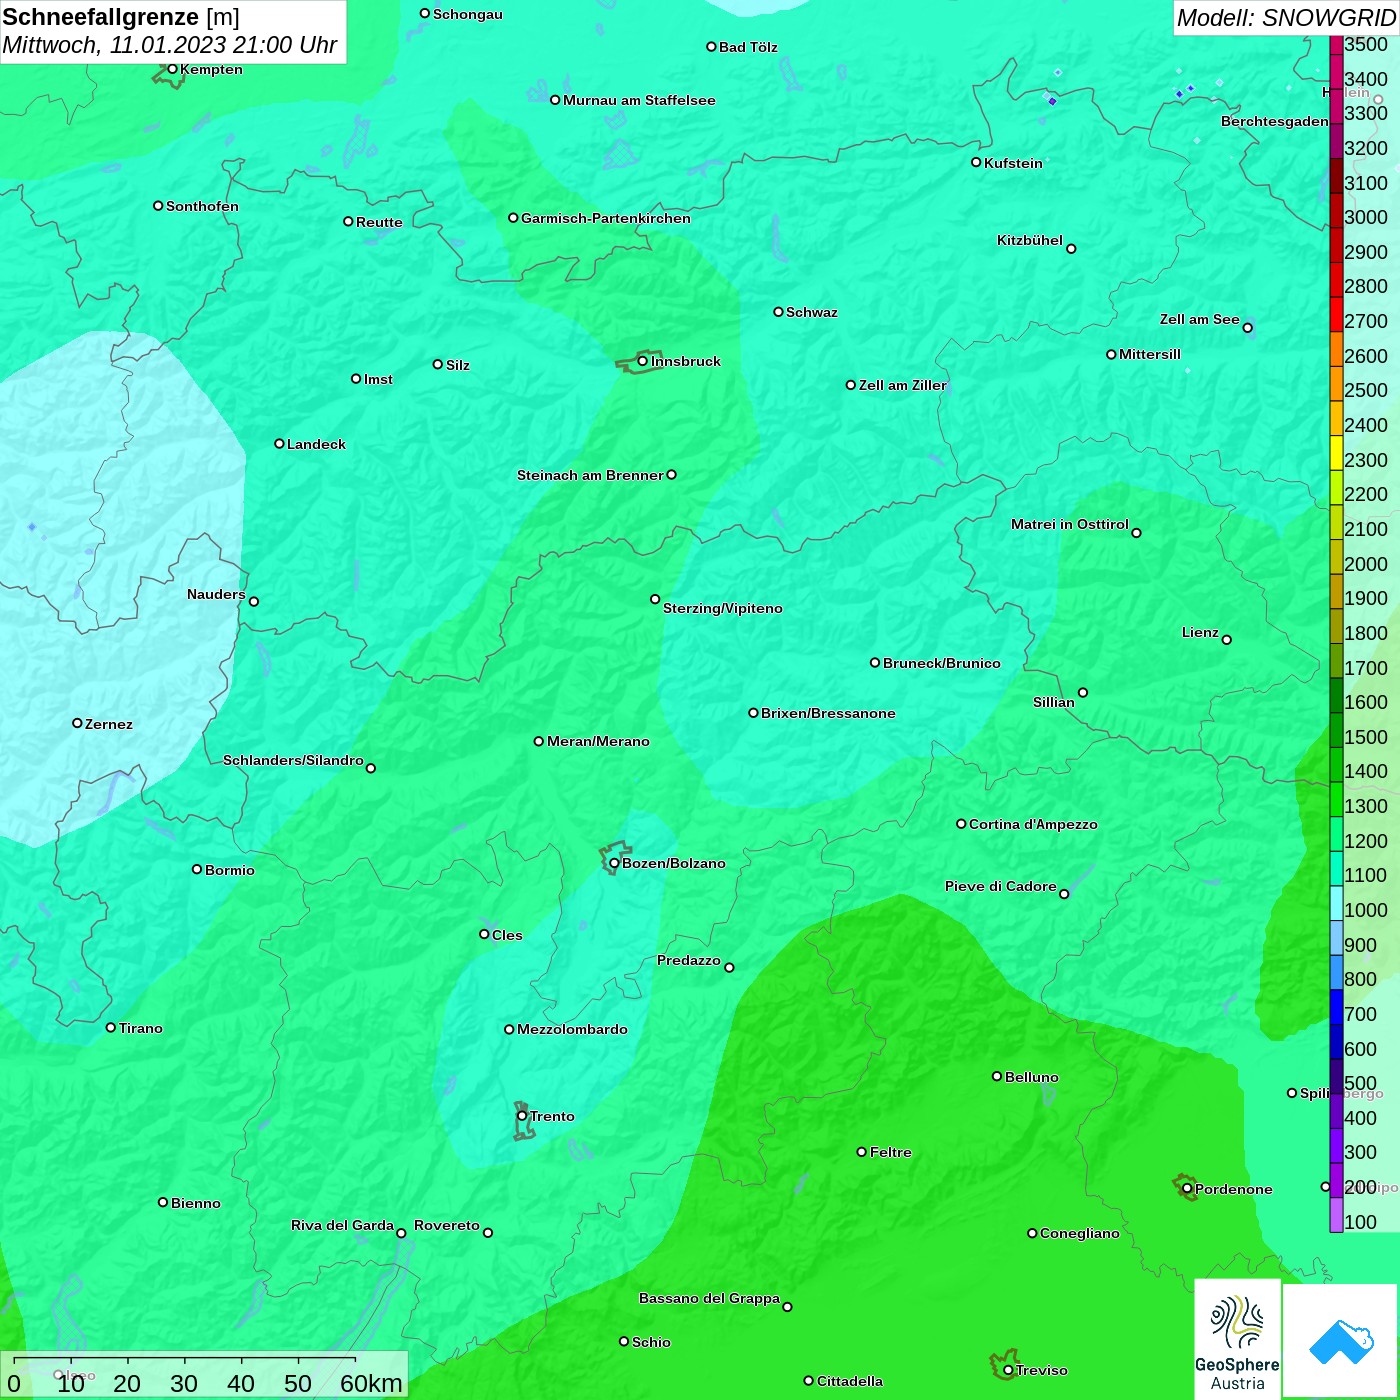Click the Reutte location dot

coord(348,221)
